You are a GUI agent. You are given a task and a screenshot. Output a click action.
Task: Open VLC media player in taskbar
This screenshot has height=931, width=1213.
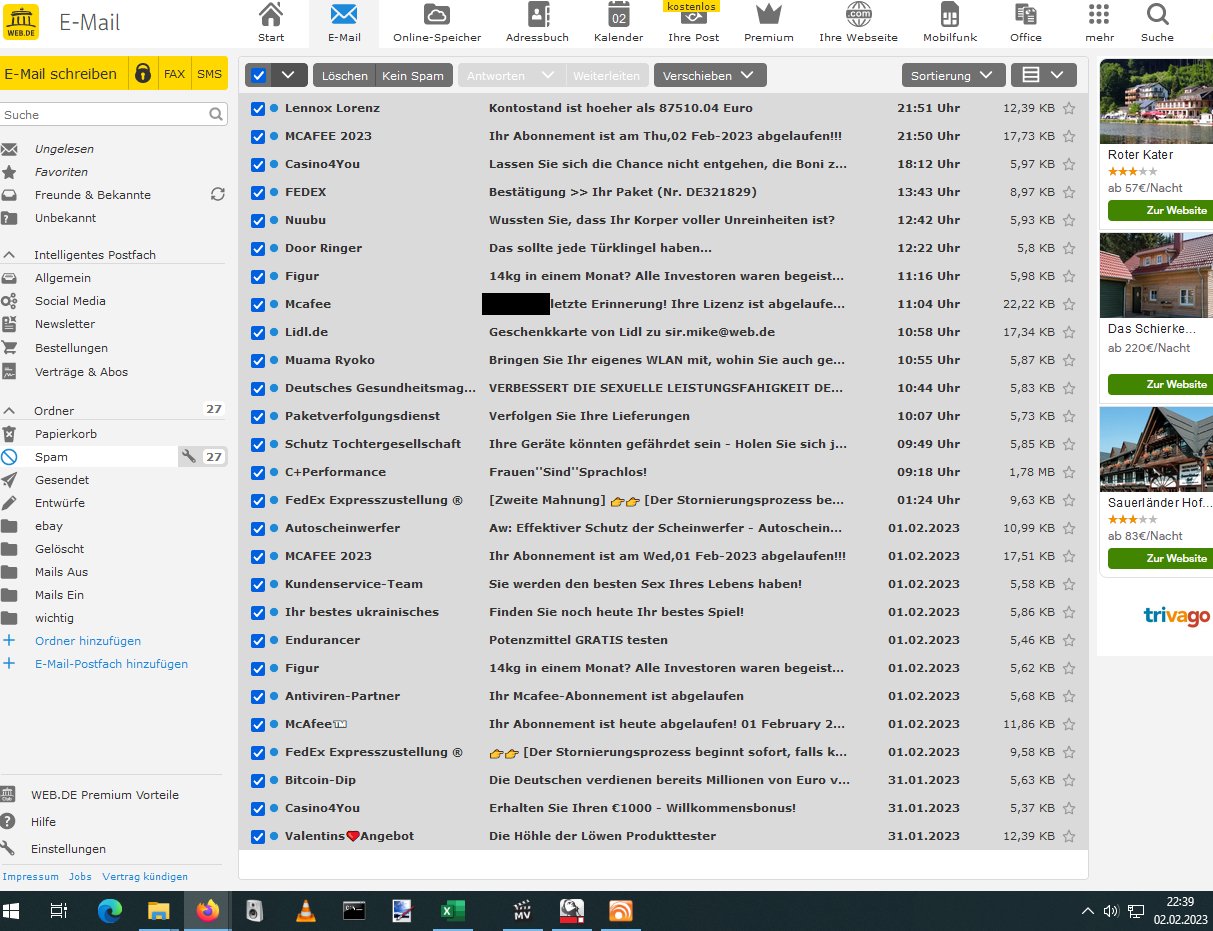305,910
